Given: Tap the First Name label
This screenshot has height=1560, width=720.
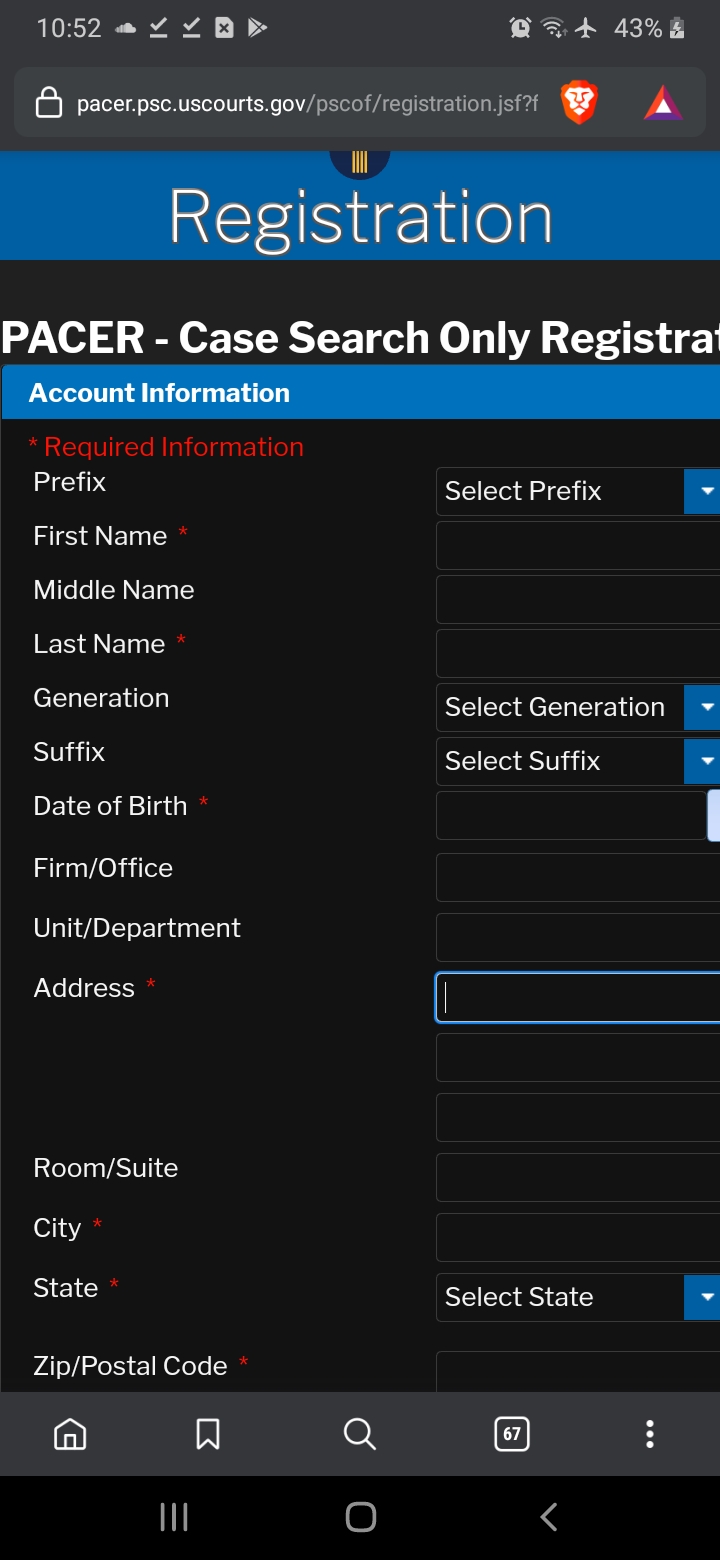Looking at the screenshot, I should pos(100,536).
